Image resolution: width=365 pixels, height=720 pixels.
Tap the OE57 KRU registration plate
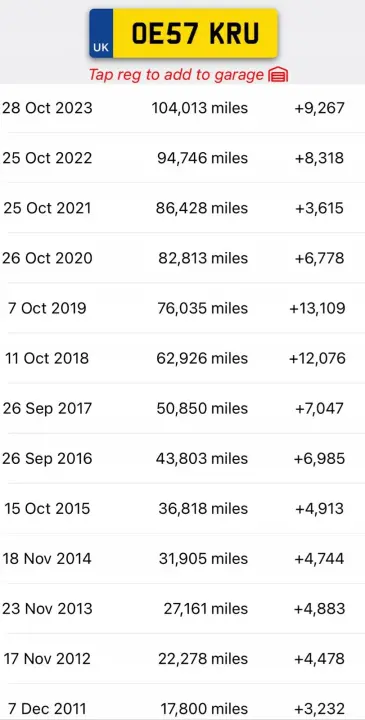[184, 33]
